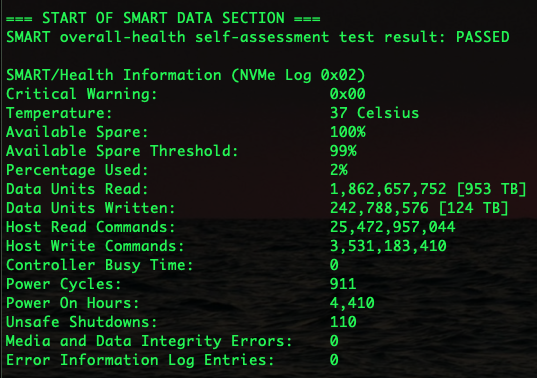Click the Temperature label
Screen dimensions: 537x378
pos(59,113)
